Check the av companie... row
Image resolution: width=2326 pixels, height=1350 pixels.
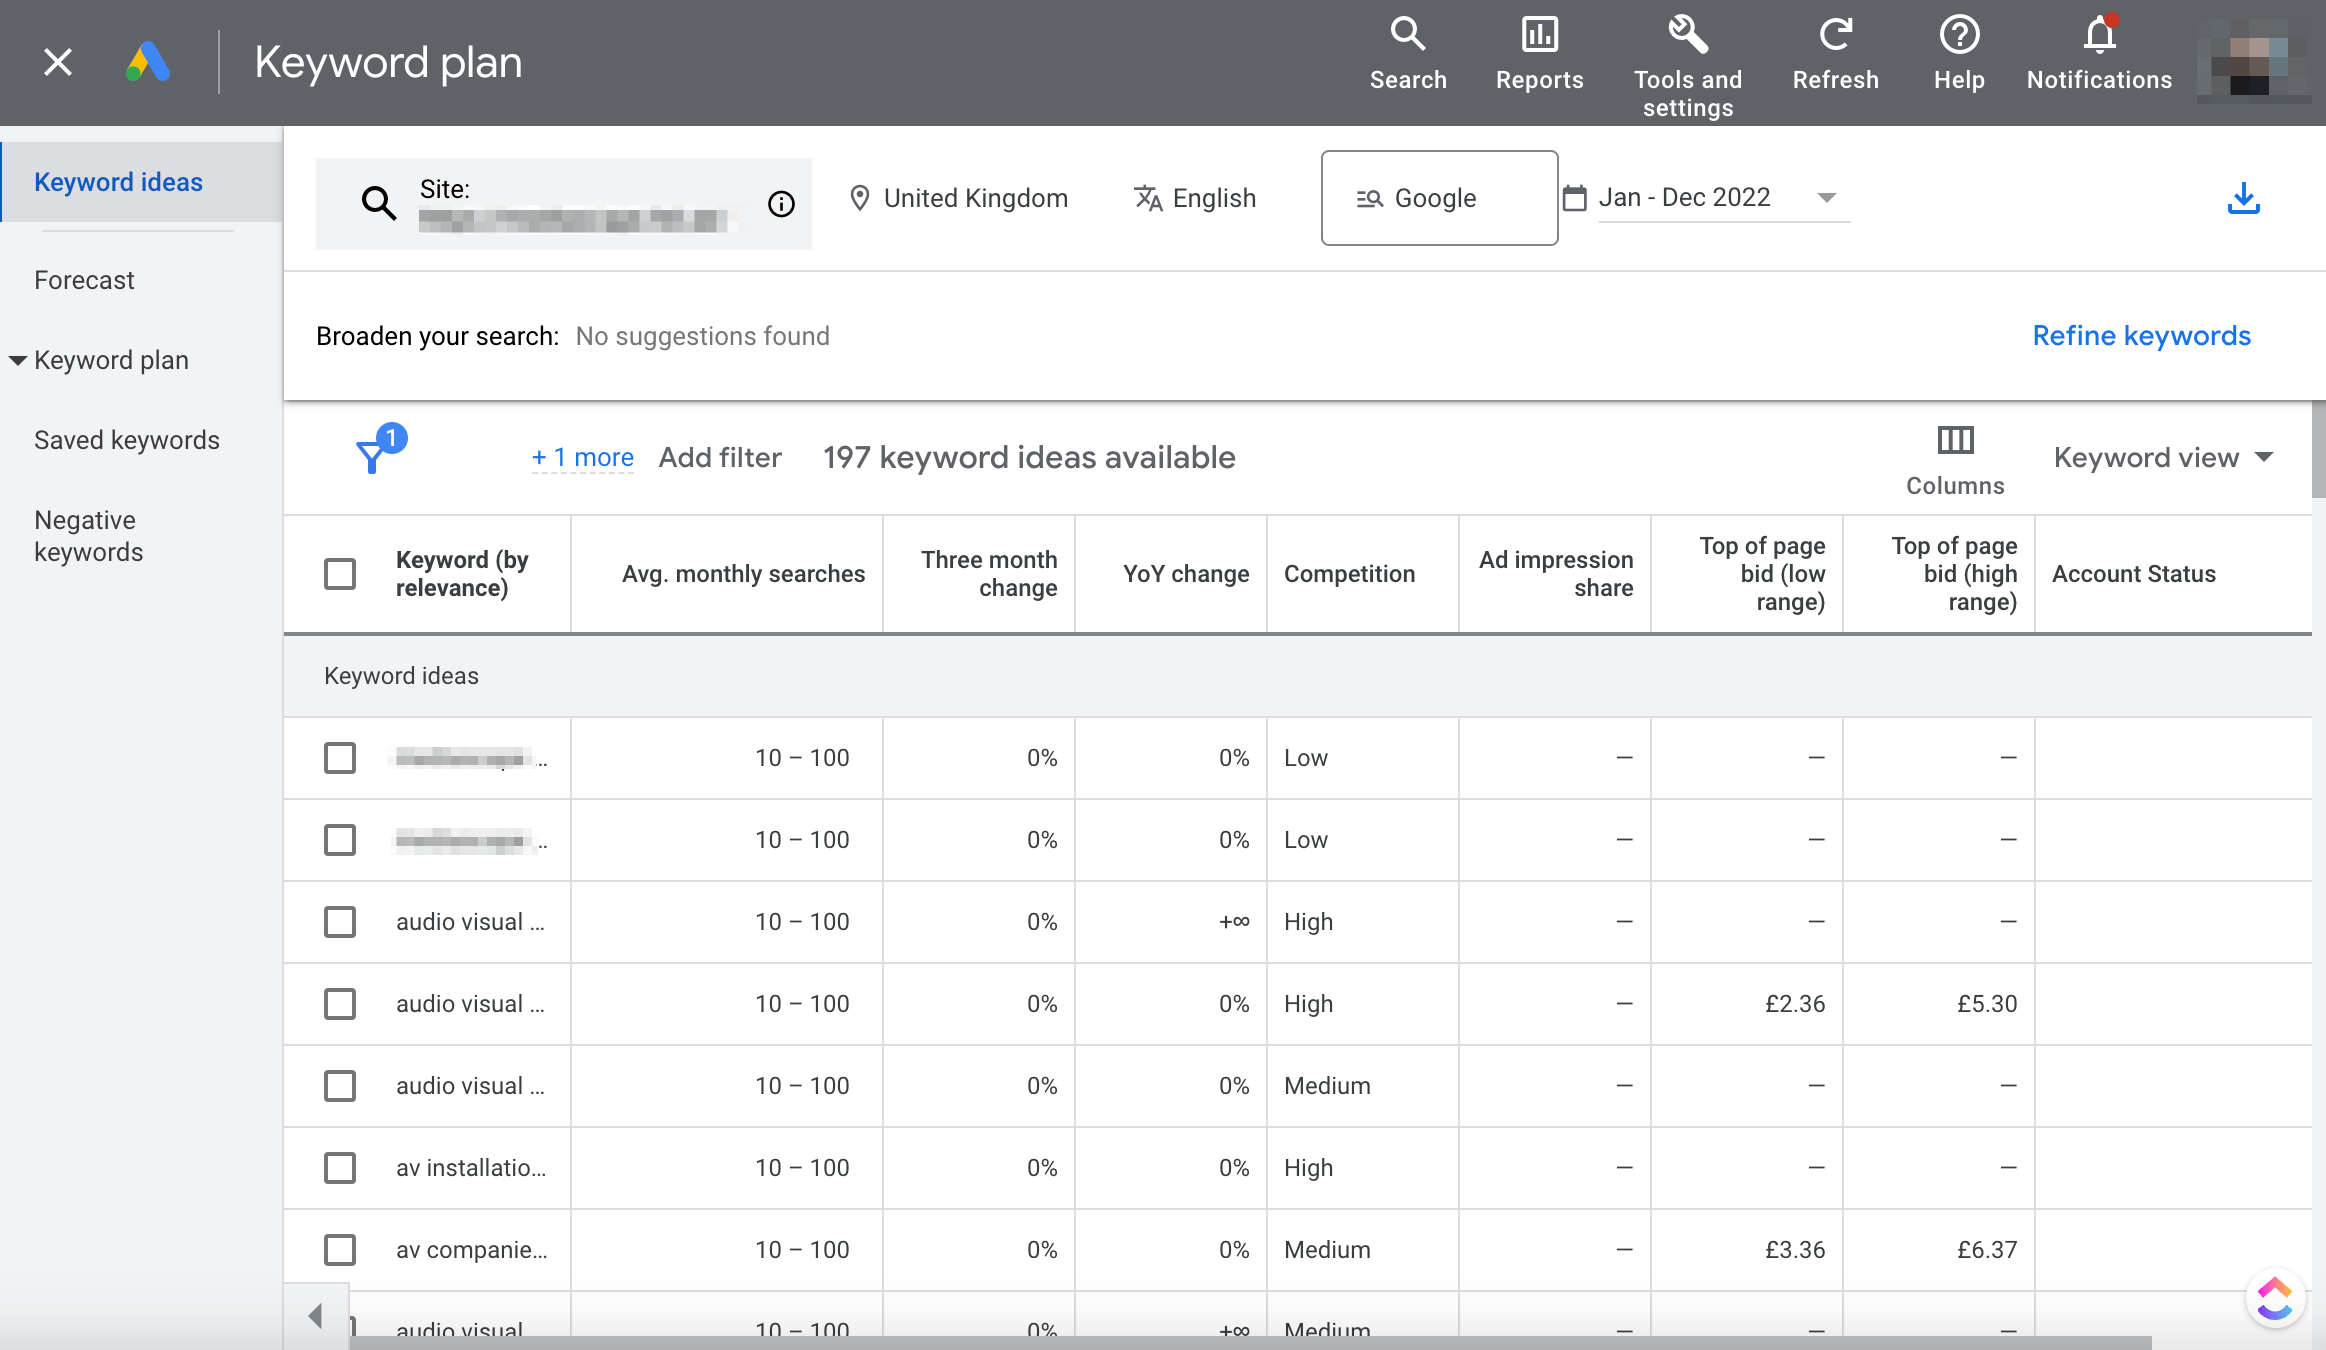(x=340, y=1250)
